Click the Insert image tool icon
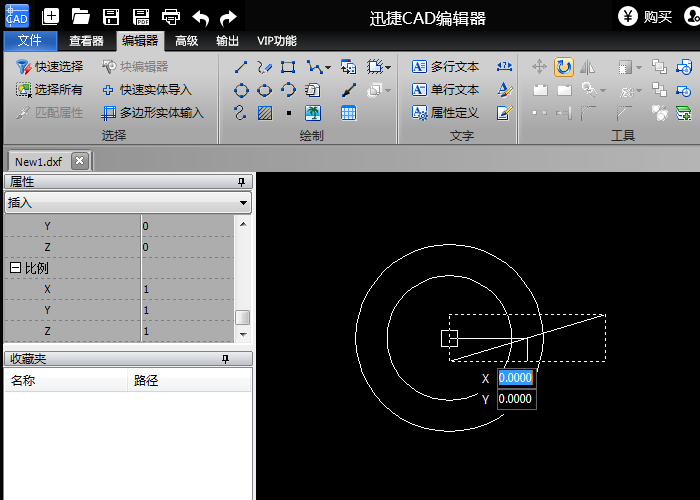The image size is (700, 500). 313,113
